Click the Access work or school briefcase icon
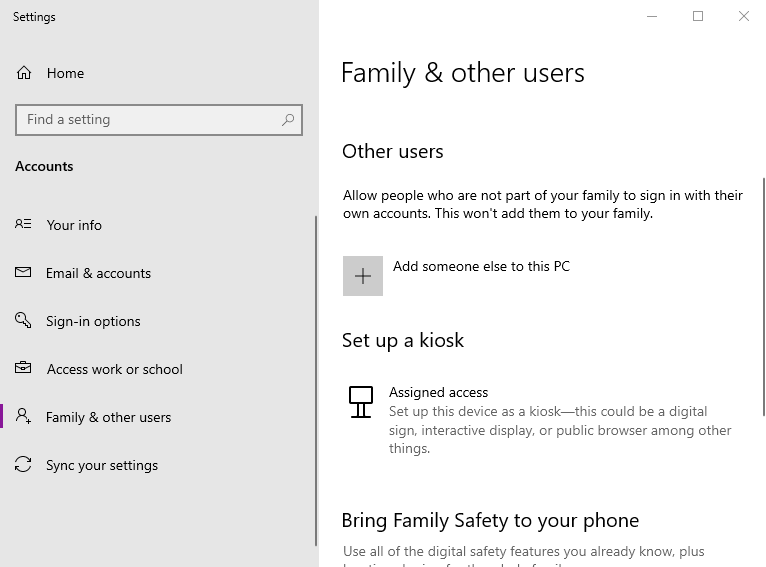 [23, 369]
